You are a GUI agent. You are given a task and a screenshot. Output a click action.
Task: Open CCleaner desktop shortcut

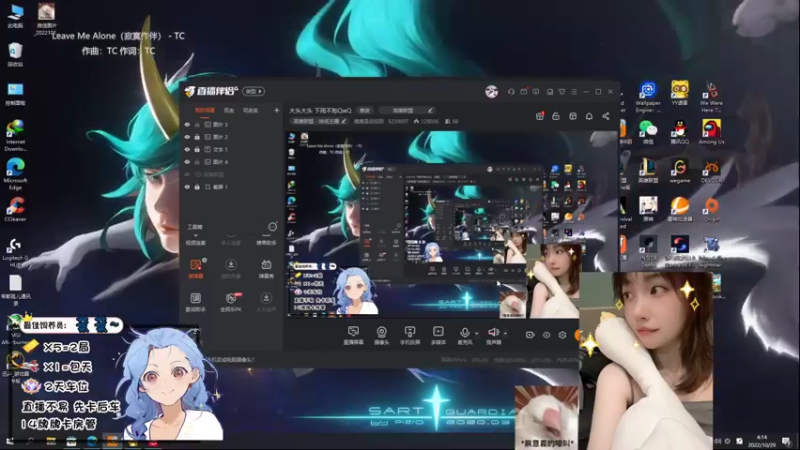pos(15,209)
